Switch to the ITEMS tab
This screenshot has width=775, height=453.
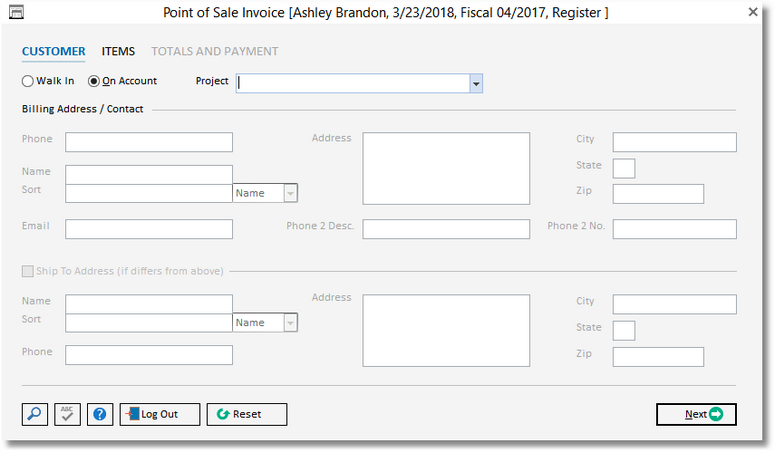[x=118, y=51]
